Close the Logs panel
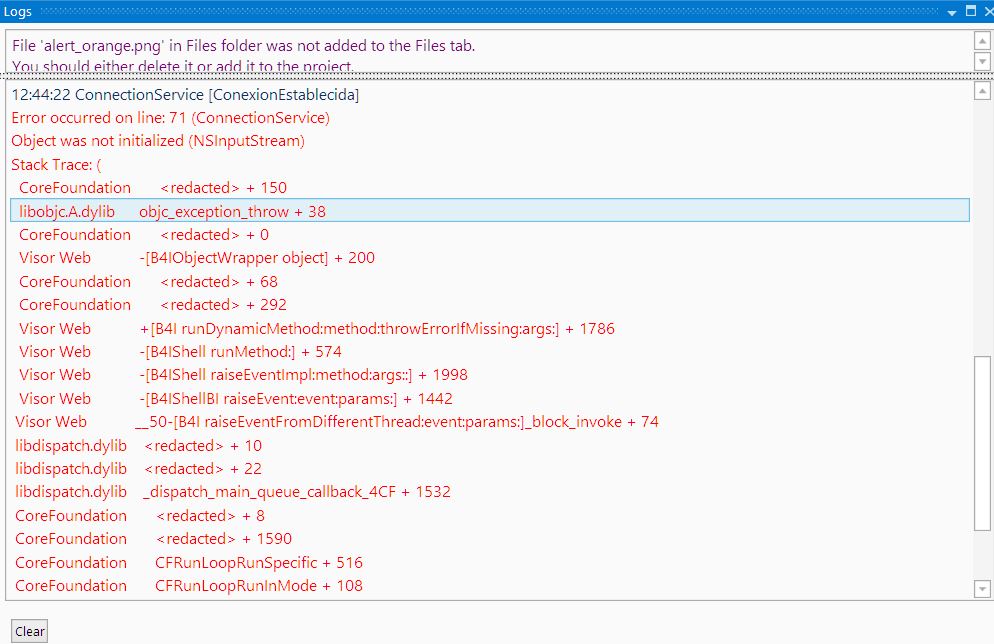Screen dimensions: 994x644 (988, 11)
